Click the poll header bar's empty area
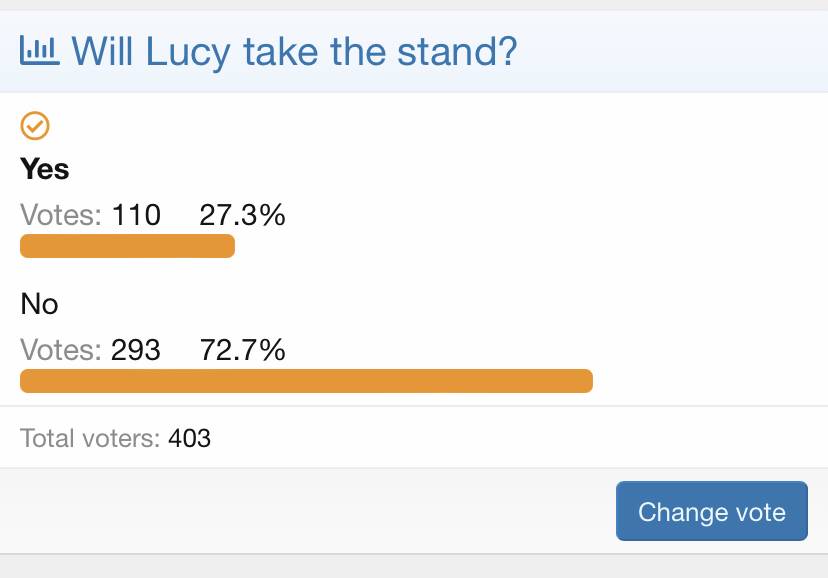This screenshot has width=828, height=578. pyautogui.click(x=671, y=52)
